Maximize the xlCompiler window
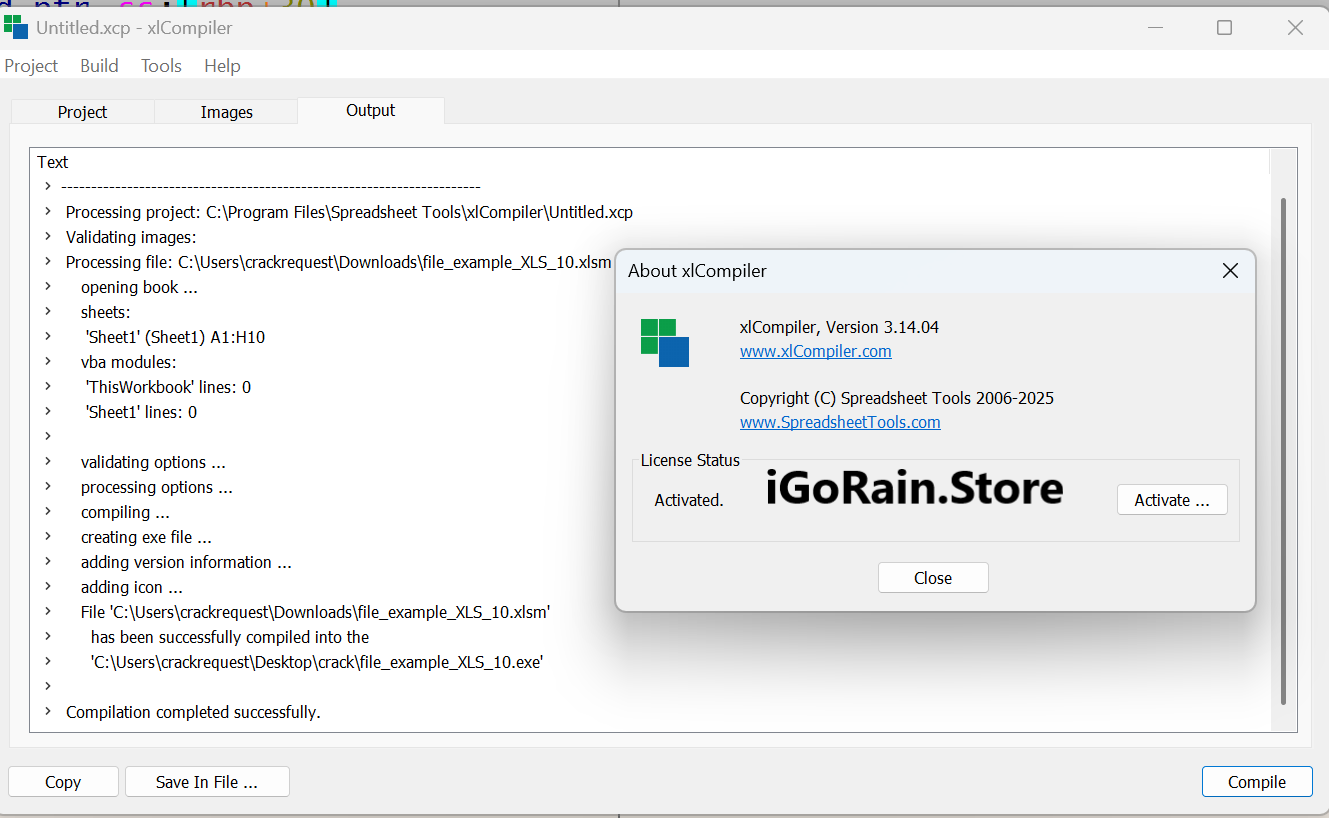This screenshot has height=818, width=1329. pos(1224,28)
